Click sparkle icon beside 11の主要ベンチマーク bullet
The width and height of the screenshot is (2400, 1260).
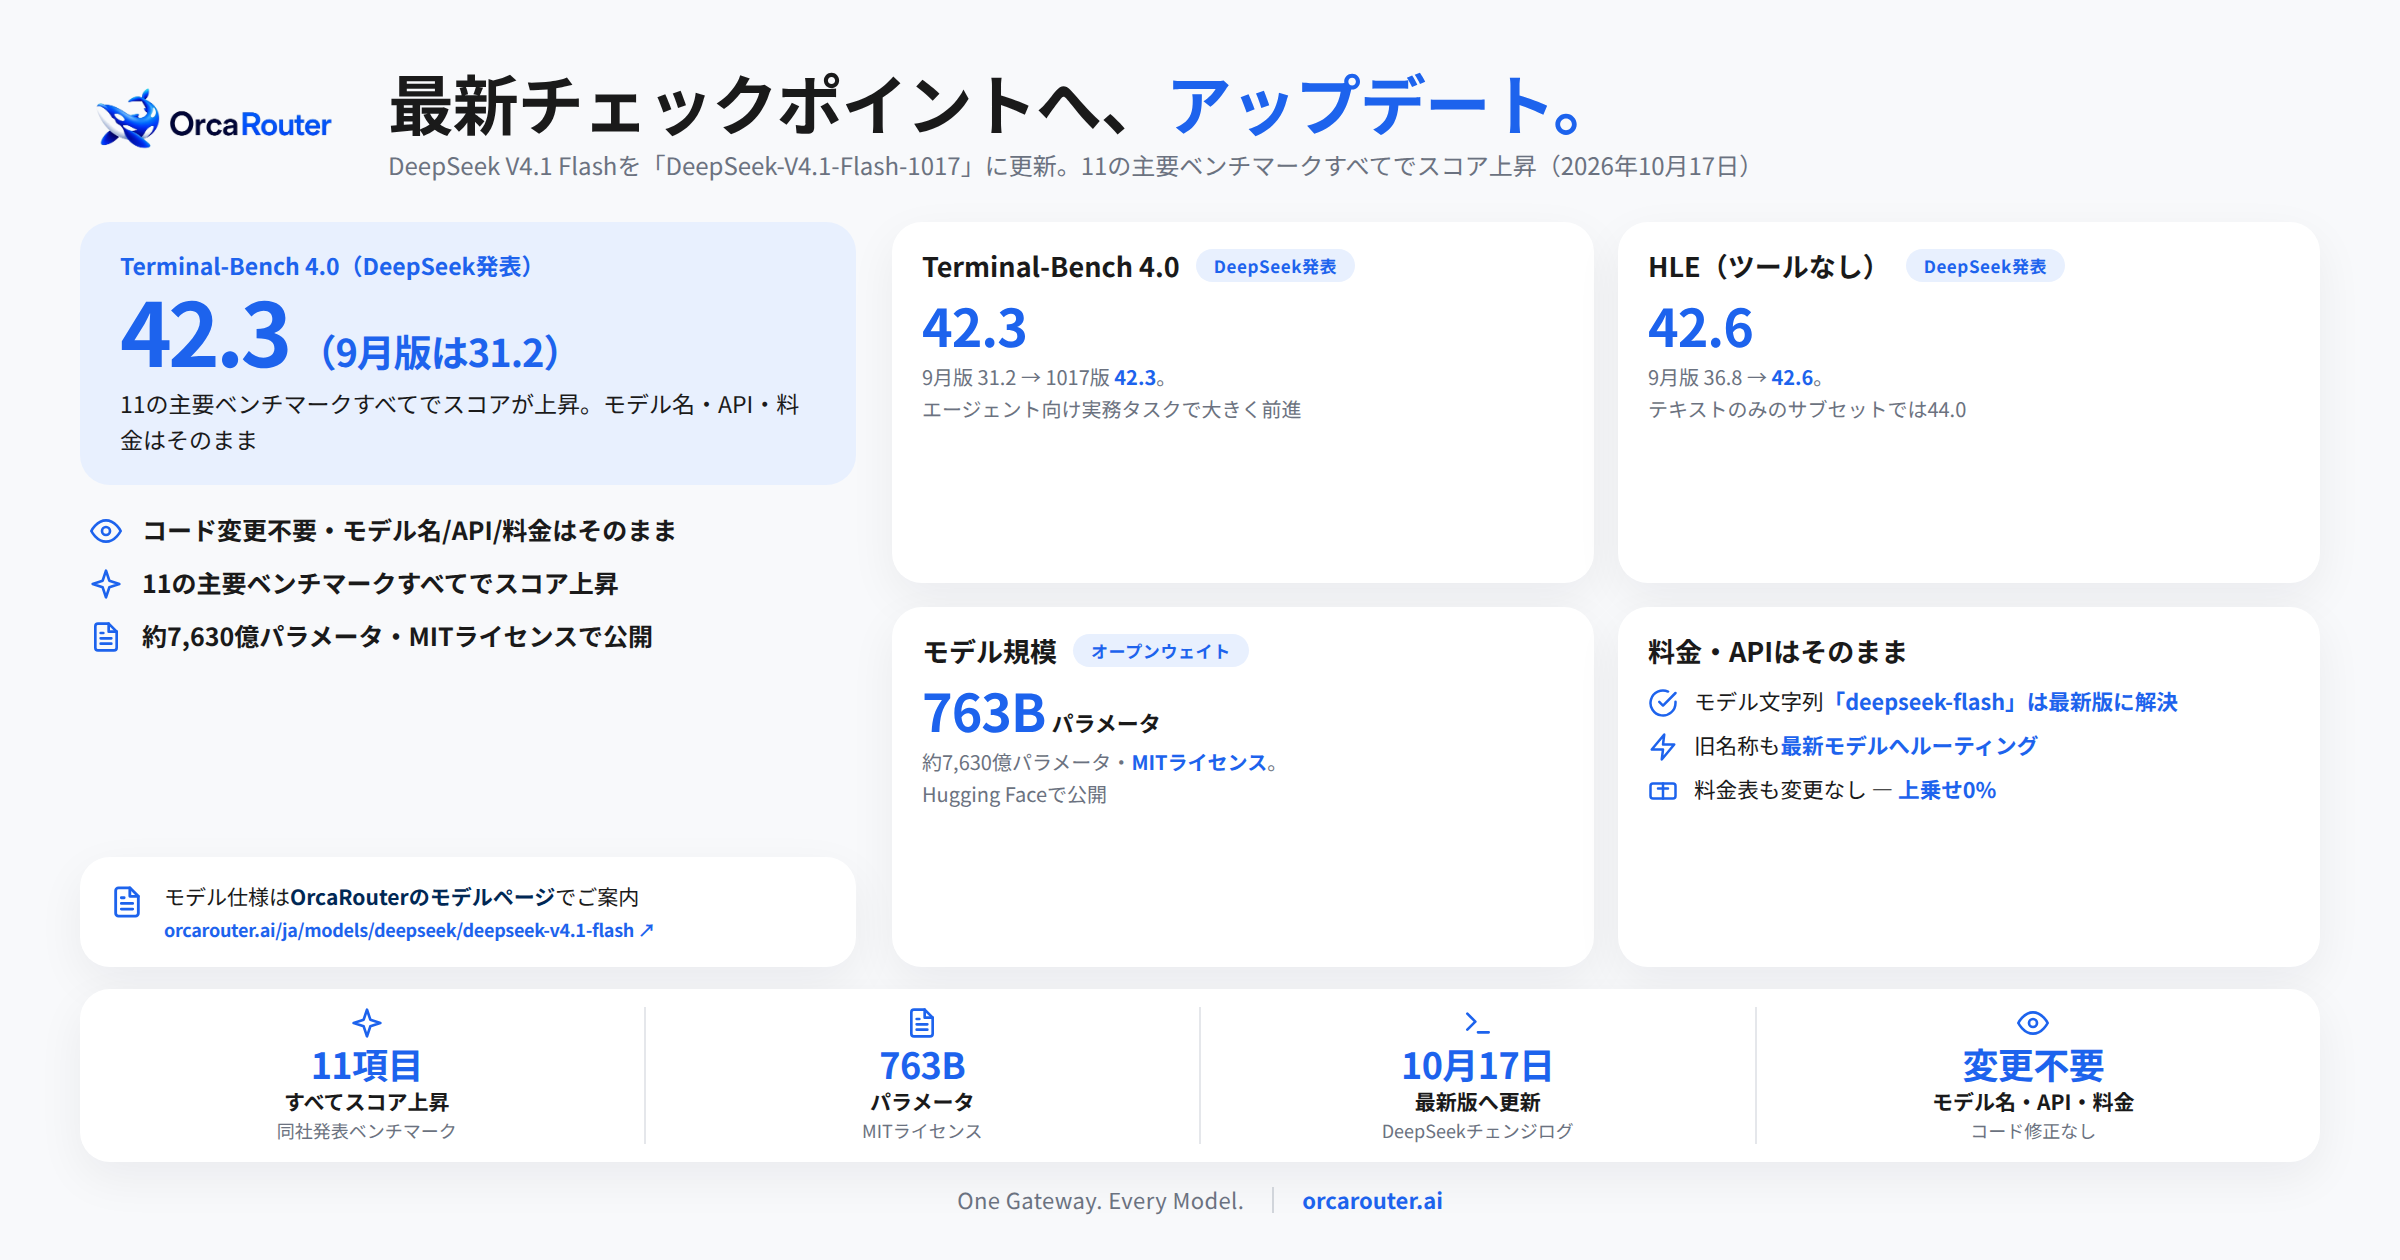(106, 584)
